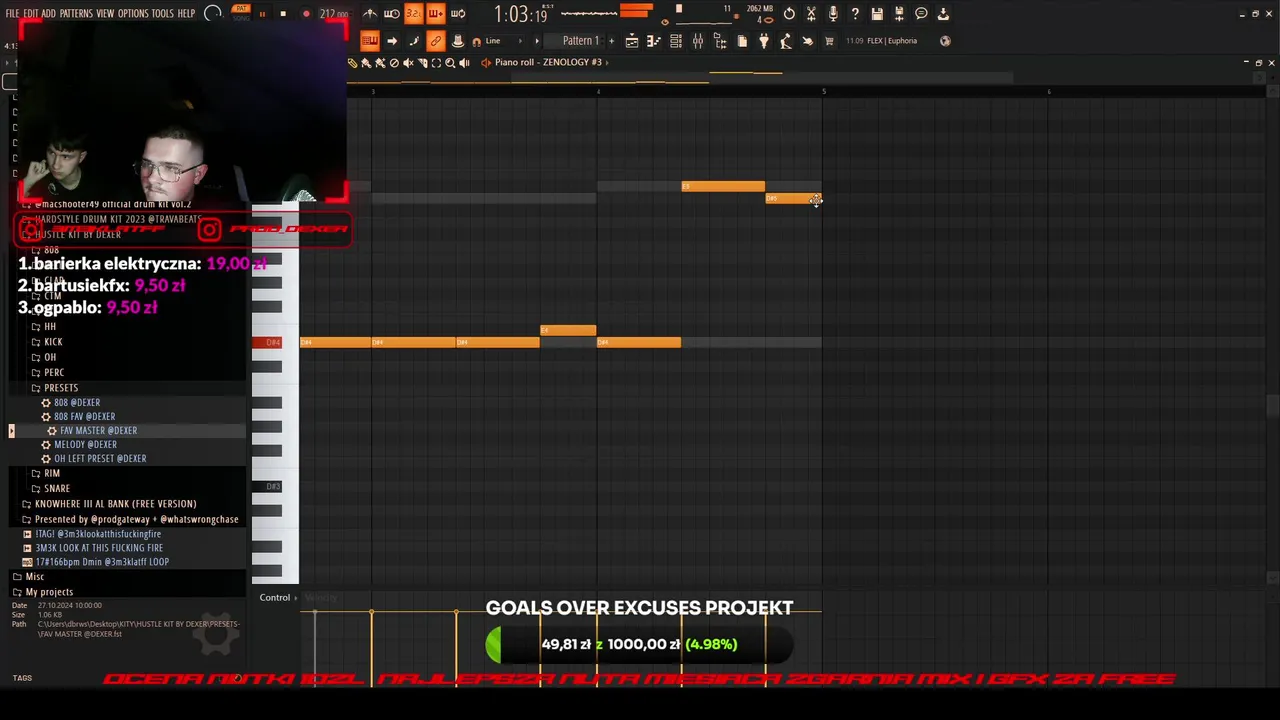Open the Control lane dropdown
Viewport: 1280px width, 720px height.
278,598
